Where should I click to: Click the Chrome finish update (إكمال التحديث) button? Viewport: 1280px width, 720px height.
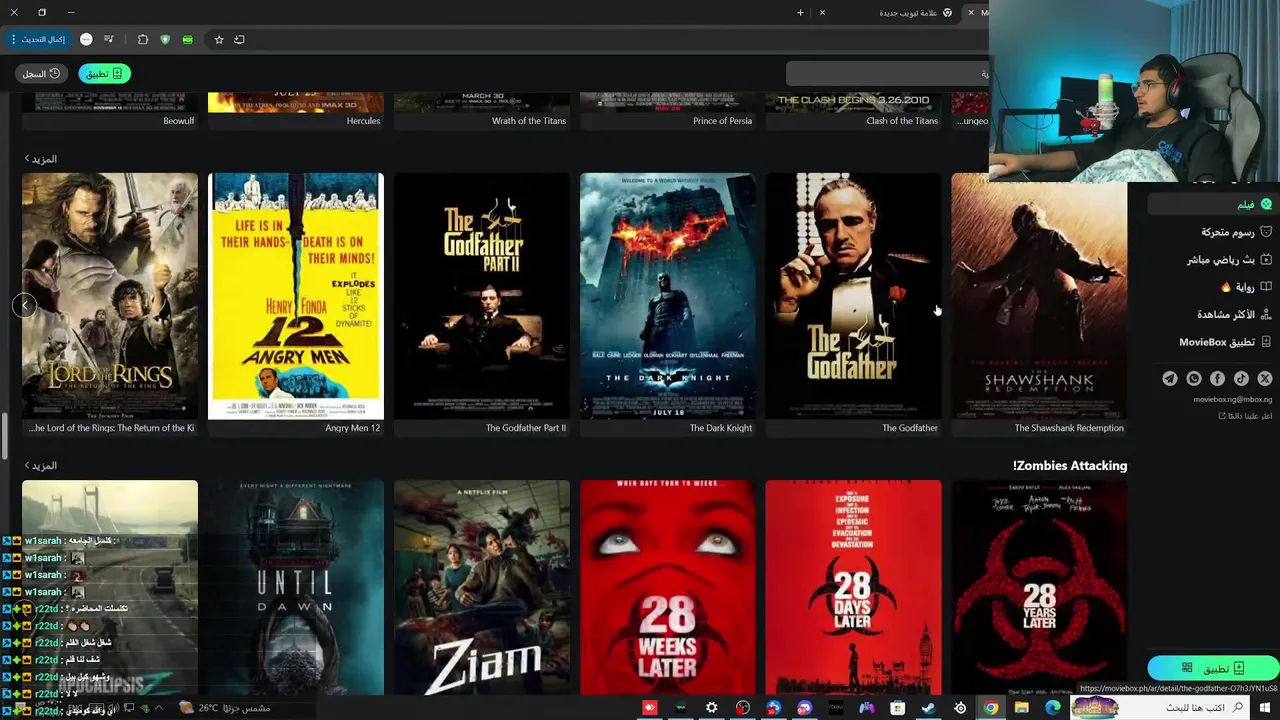[x=39, y=39]
